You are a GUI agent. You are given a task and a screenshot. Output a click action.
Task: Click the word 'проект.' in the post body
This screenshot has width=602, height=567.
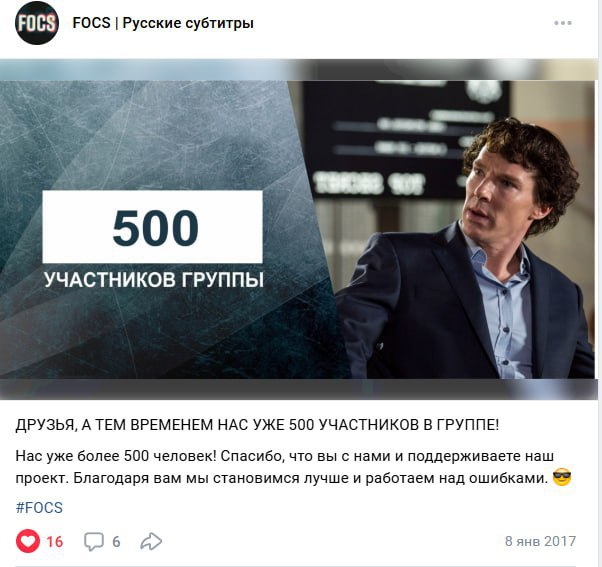click(42, 479)
